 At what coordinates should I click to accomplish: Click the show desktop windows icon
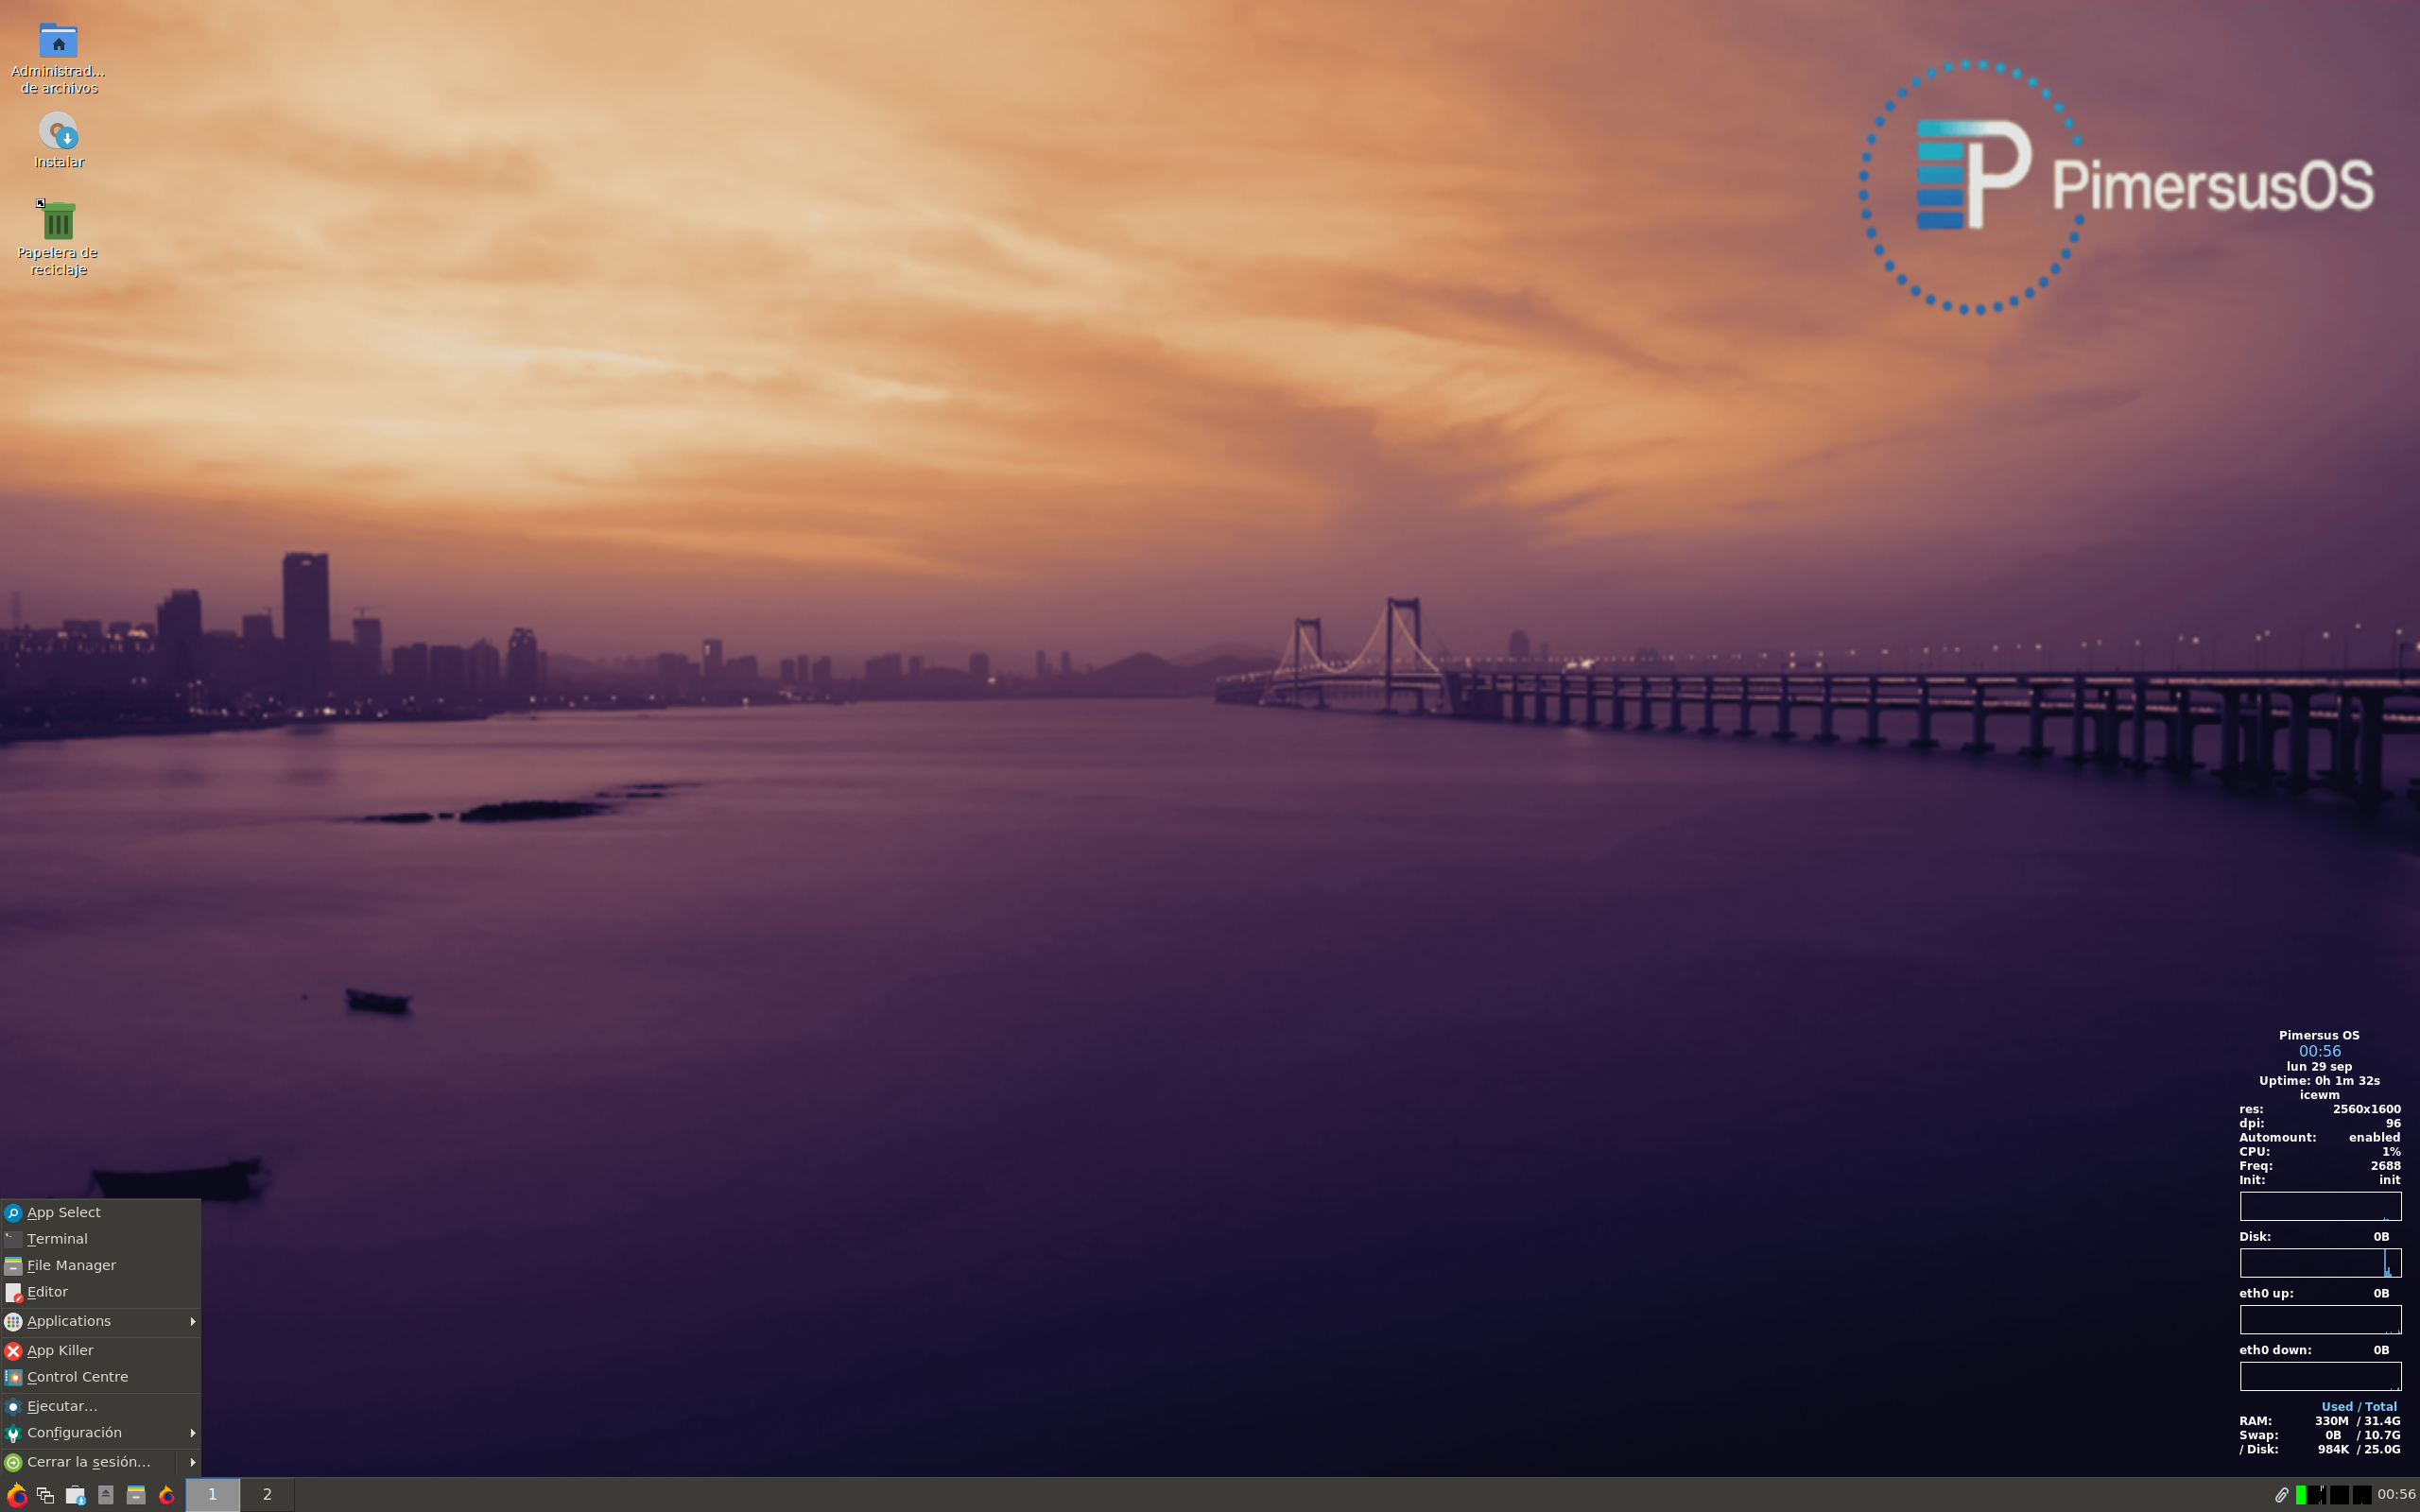tap(45, 1495)
